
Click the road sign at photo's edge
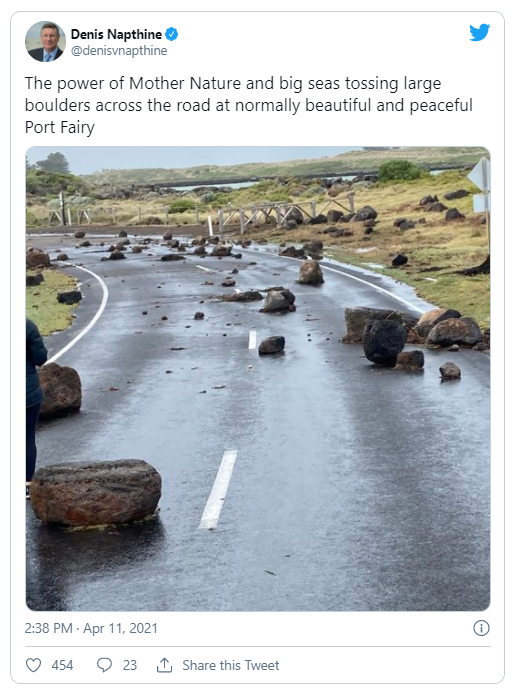pyautogui.click(x=480, y=185)
